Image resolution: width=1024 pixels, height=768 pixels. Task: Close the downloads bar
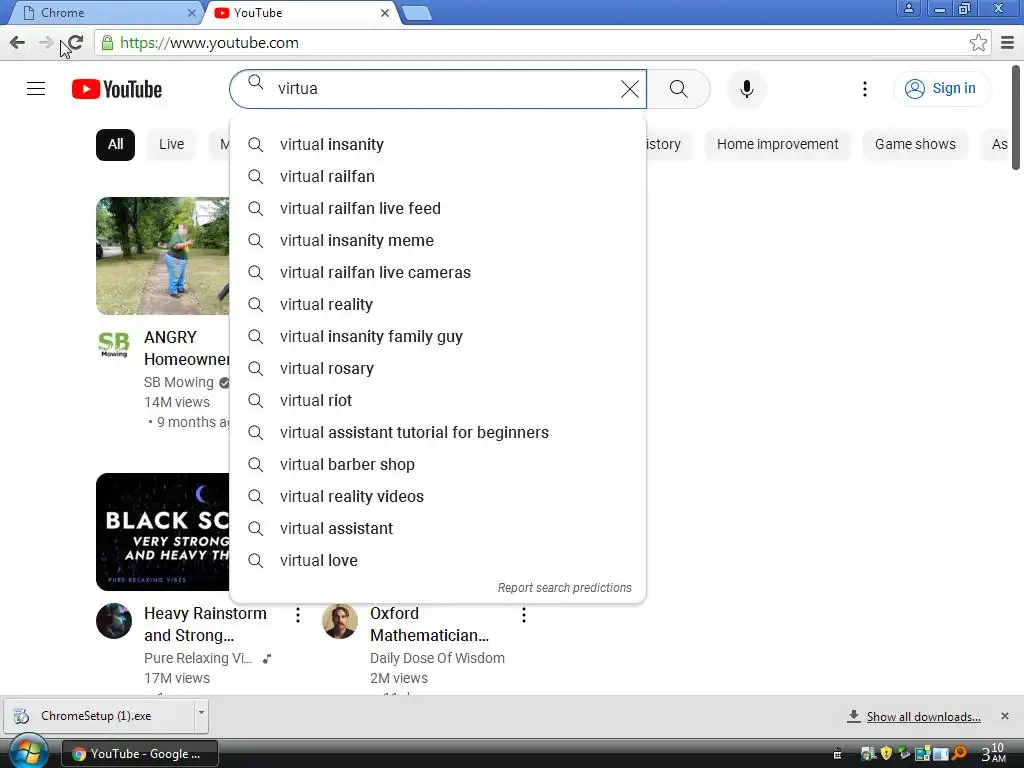click(1005, 716)
